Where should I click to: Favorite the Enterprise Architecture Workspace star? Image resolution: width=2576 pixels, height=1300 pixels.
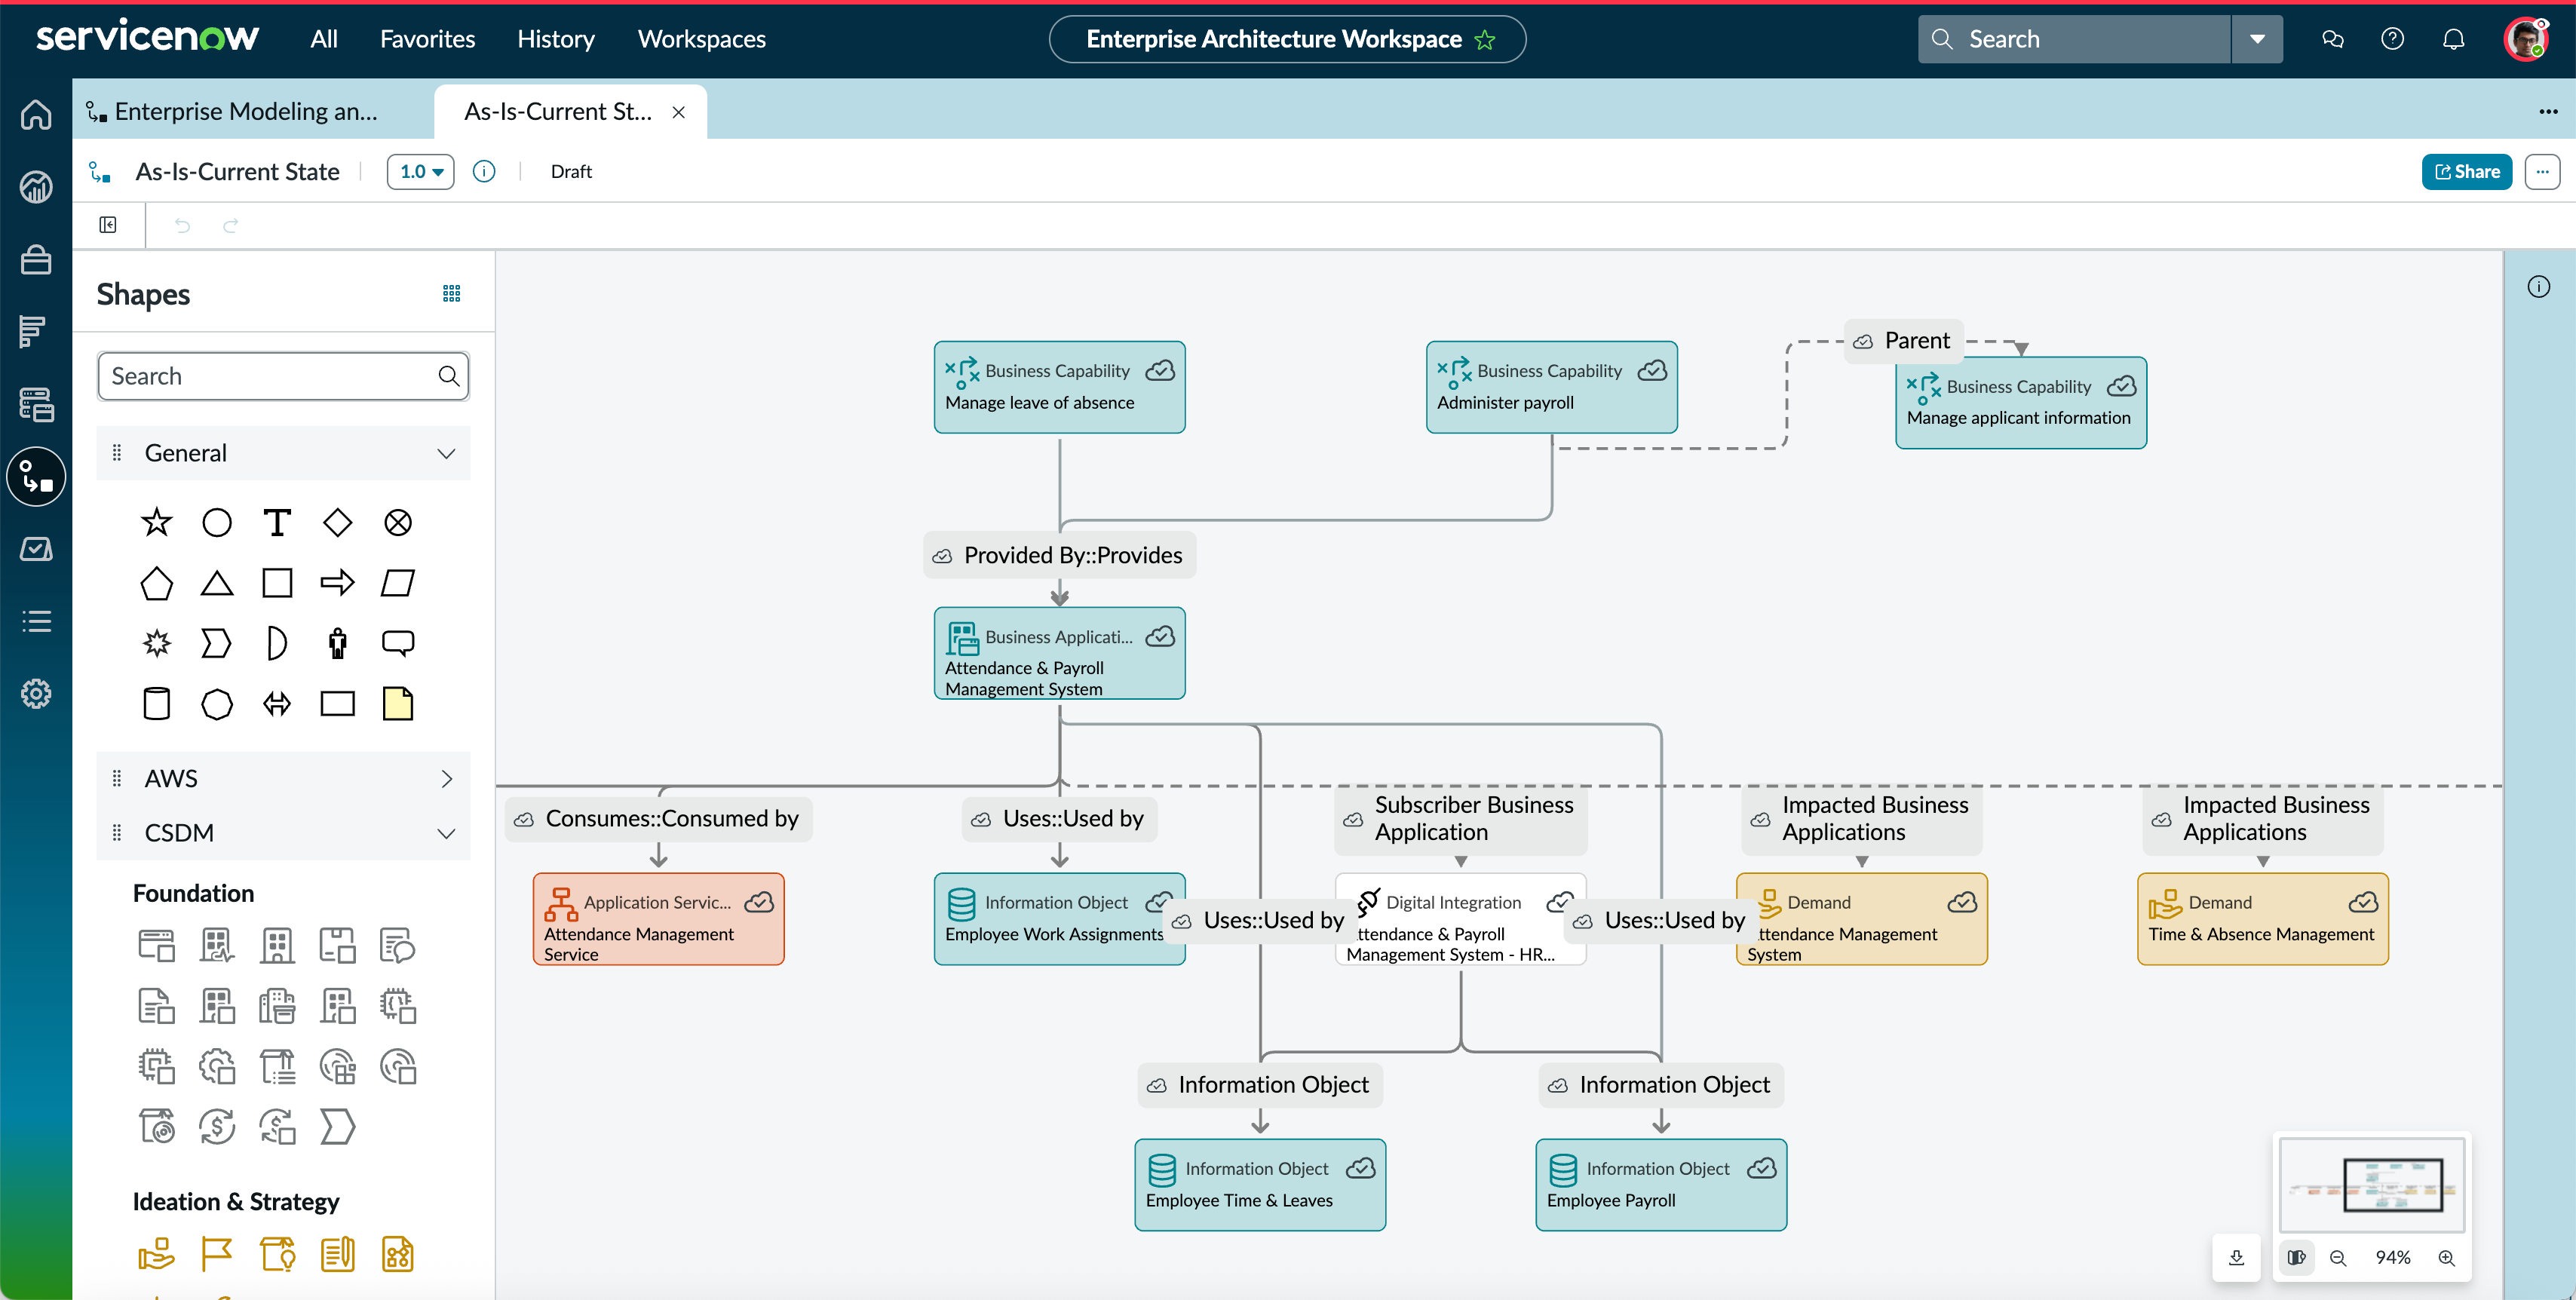(1485, 39)
